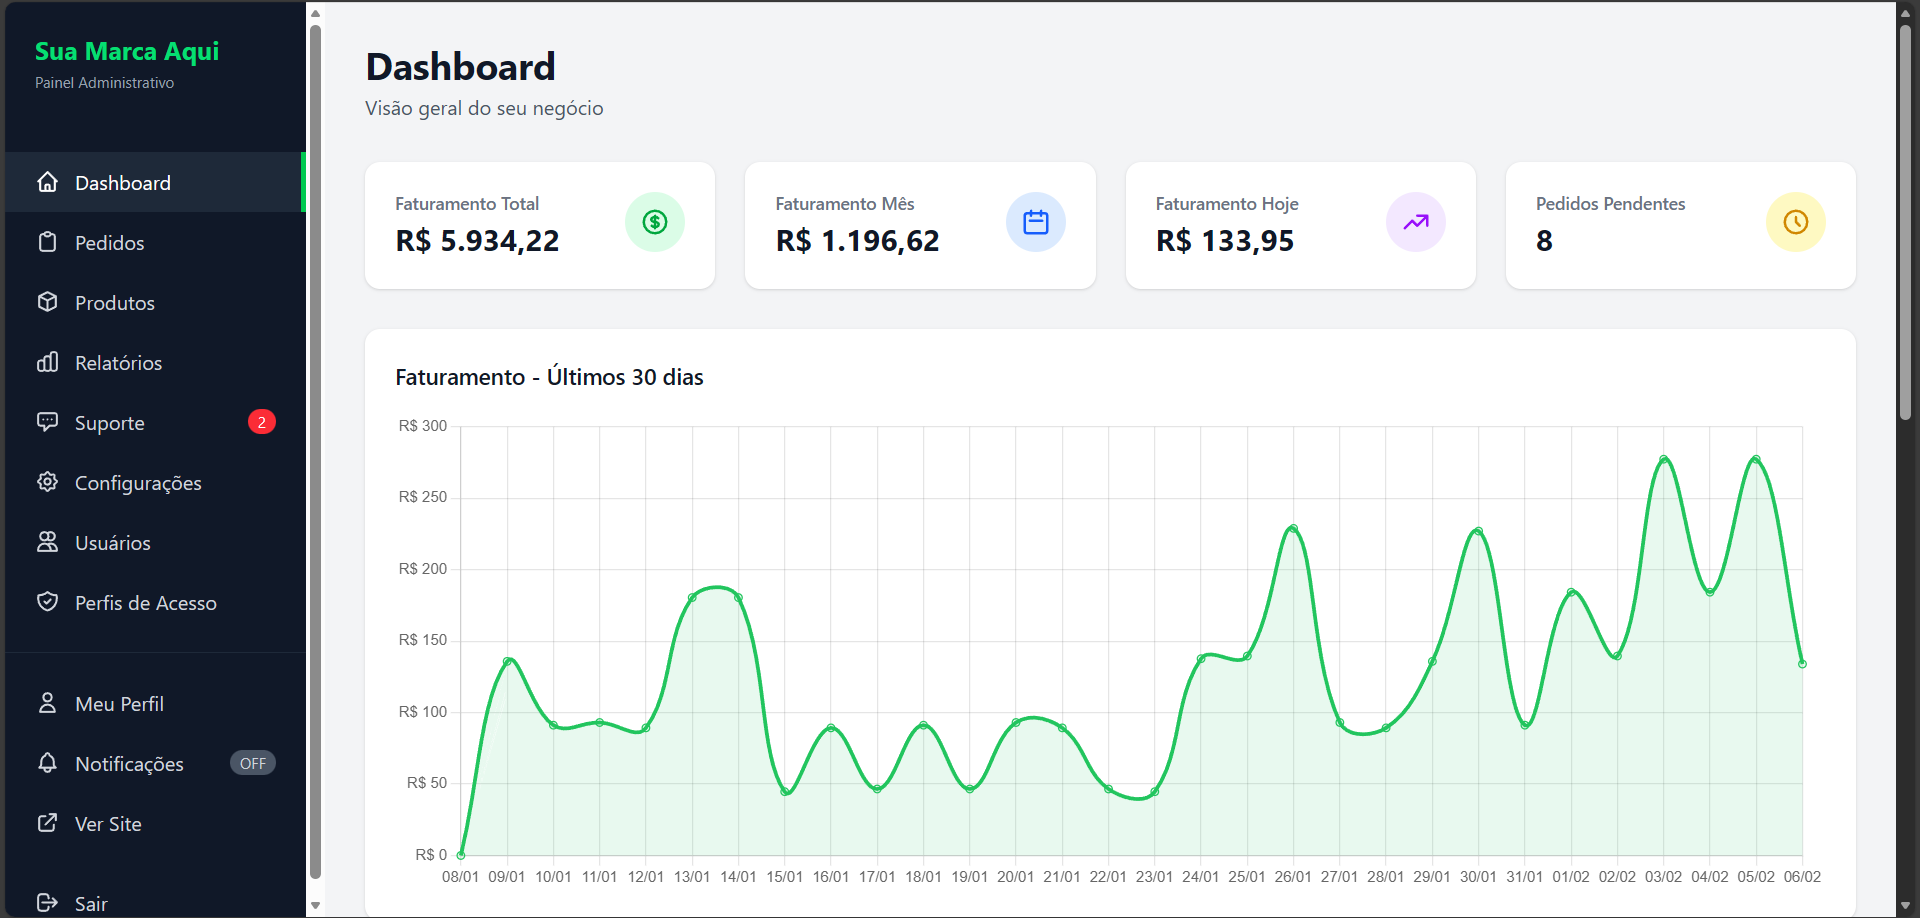
Task: Click the gear icon beside Configurações
Action: point(48,482)
